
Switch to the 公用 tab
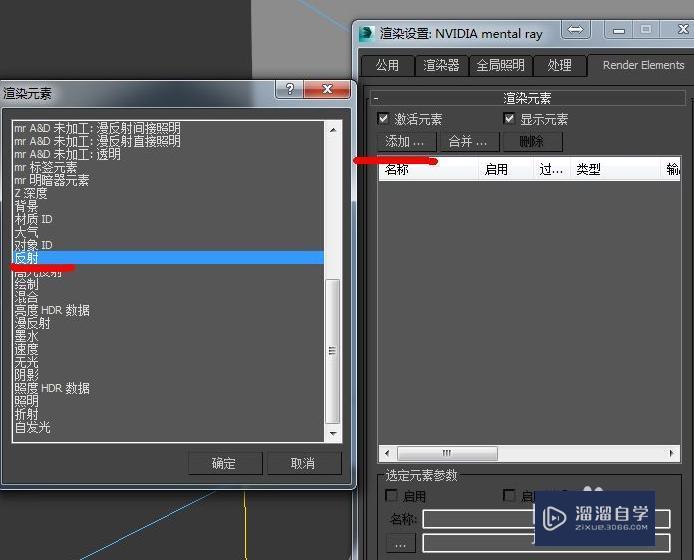pyautogui.click(x=387, y=66)
